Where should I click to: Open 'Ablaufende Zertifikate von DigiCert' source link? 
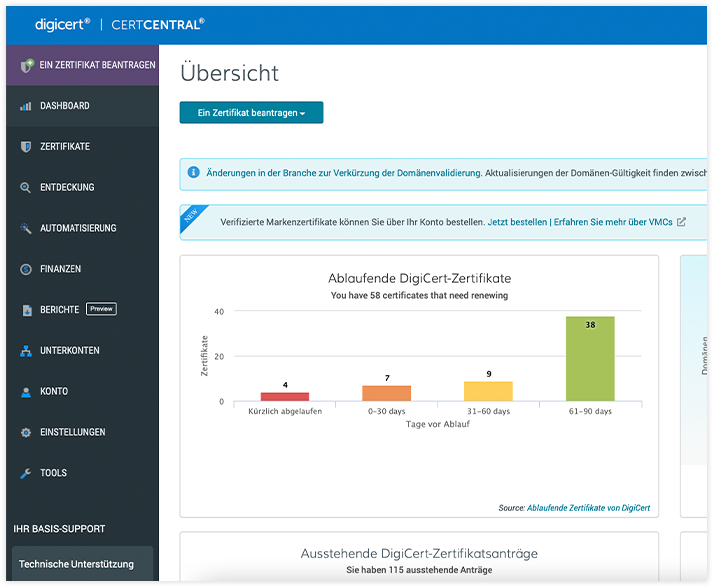588,508
